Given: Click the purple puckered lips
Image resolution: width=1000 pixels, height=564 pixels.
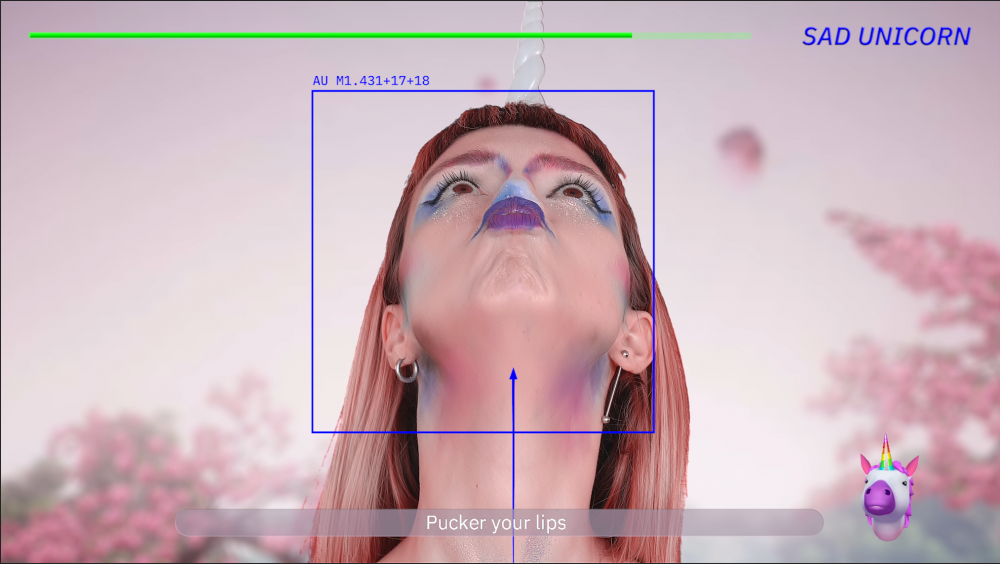Looking at the screenshot, I should click(x=514, y=215).
